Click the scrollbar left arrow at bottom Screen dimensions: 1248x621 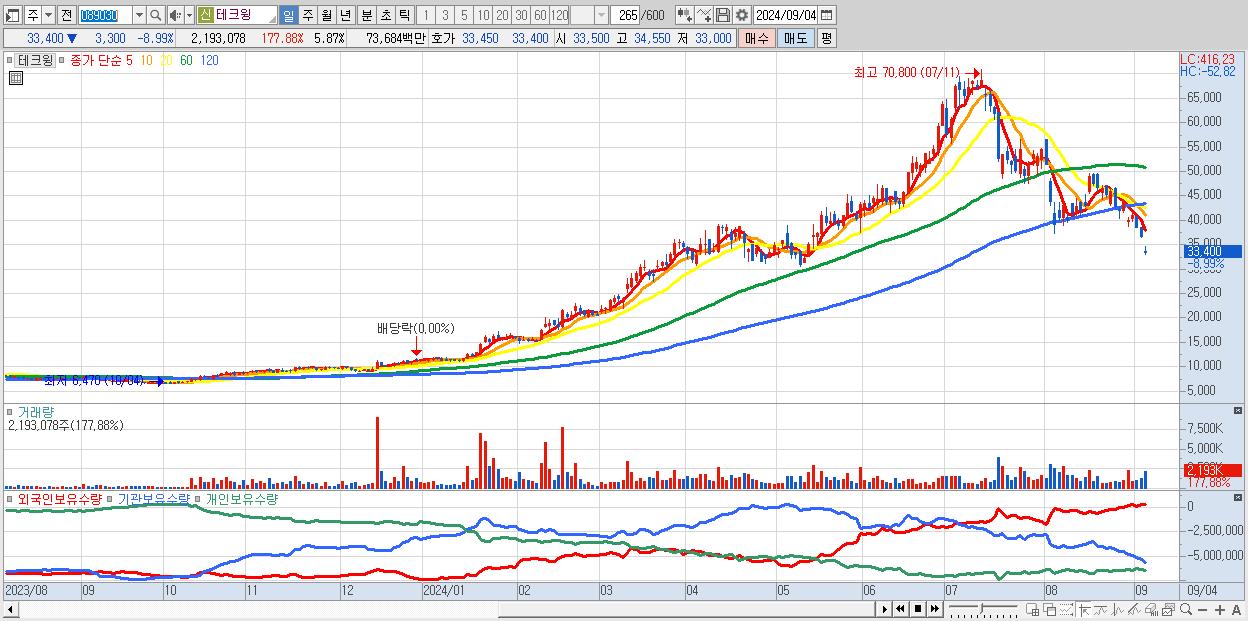[11, 609]
